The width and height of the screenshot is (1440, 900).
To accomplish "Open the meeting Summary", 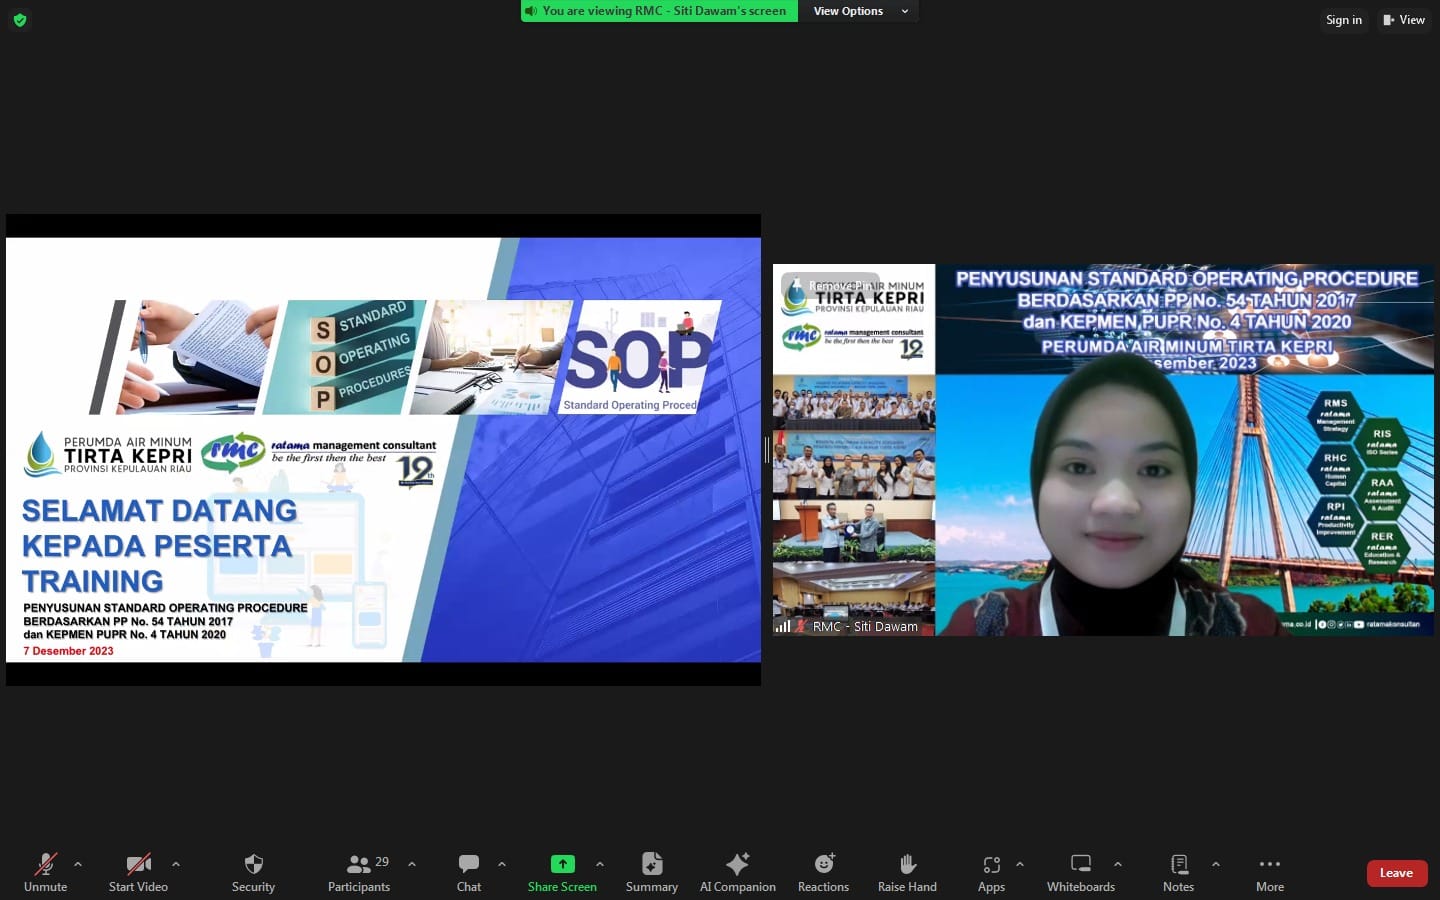I will 651,871.
